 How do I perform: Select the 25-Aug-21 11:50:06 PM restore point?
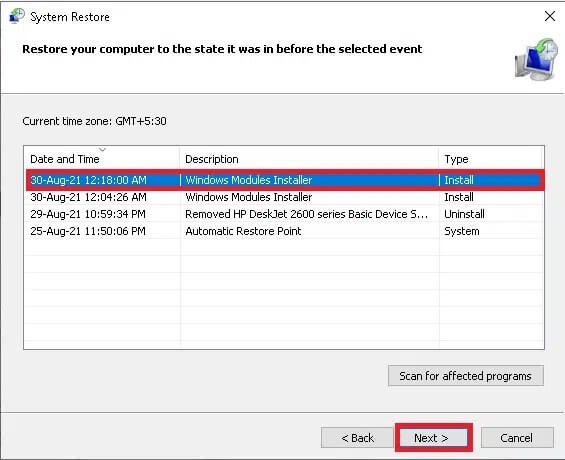point(285,231)
